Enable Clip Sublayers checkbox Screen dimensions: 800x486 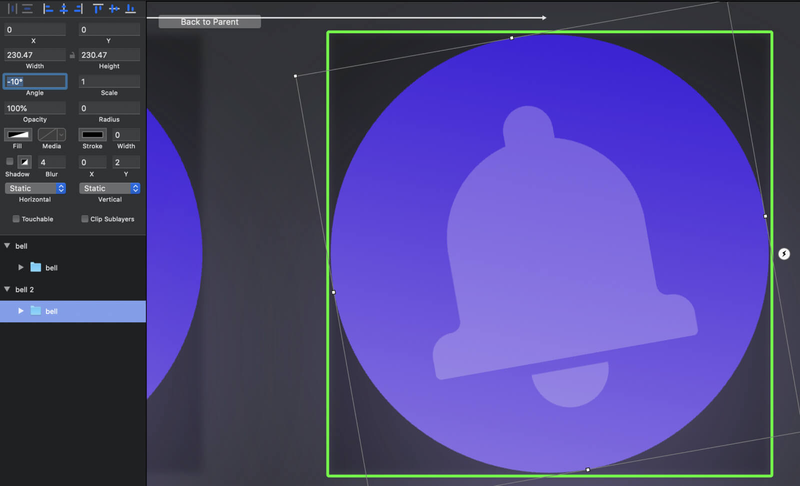pyautogui.click(x=85, y=219)
